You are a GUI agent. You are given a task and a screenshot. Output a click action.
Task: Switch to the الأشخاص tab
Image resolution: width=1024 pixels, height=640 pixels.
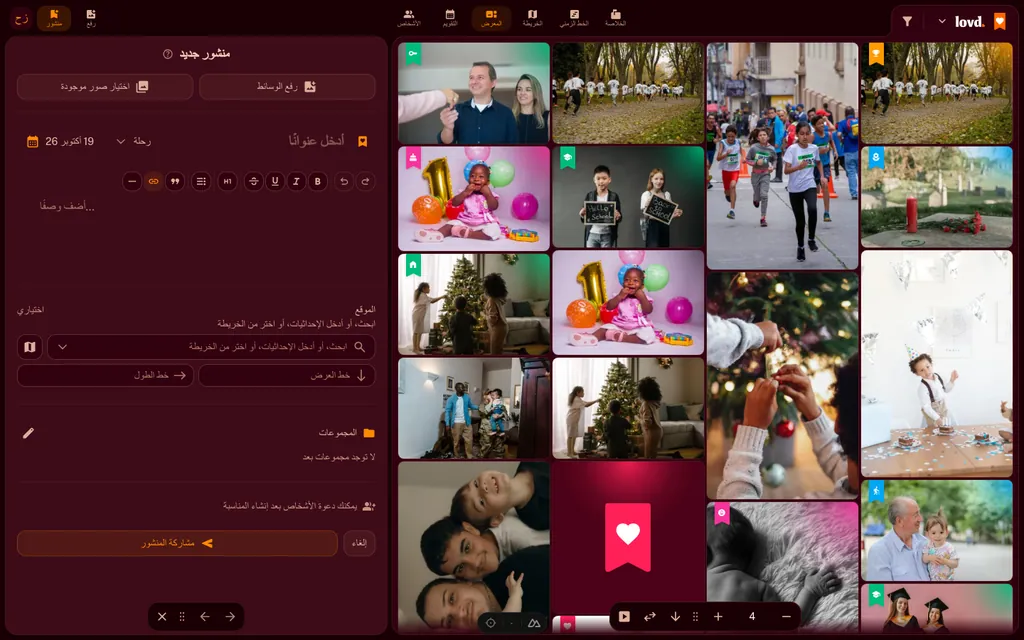pyautogui.click(x=409, y=18)
